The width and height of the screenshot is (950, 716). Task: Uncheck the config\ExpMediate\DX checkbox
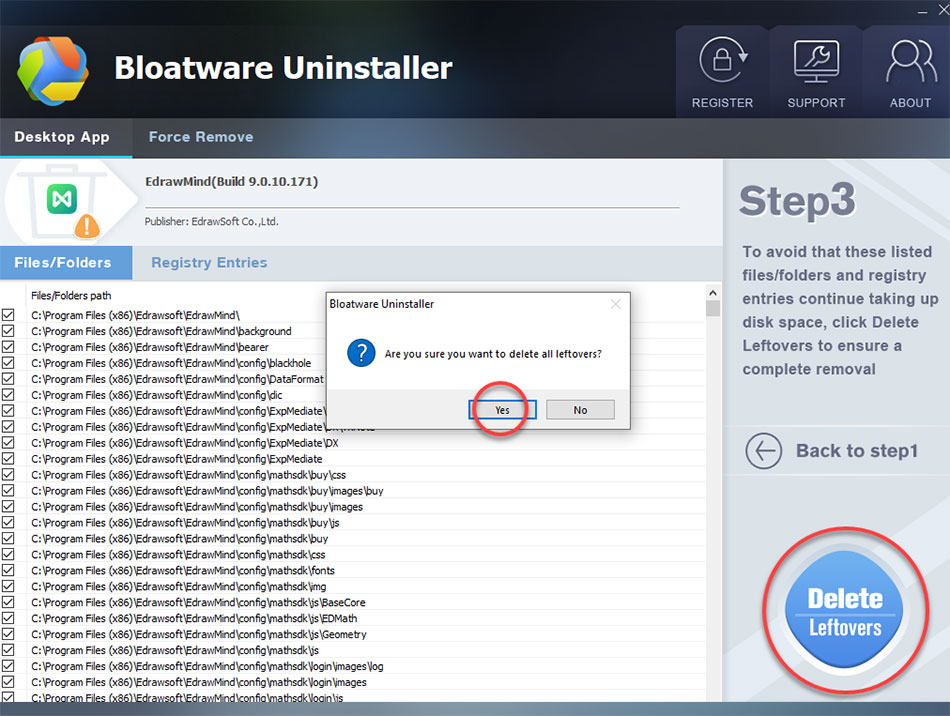pyautogui.click(x=8, y=443)
